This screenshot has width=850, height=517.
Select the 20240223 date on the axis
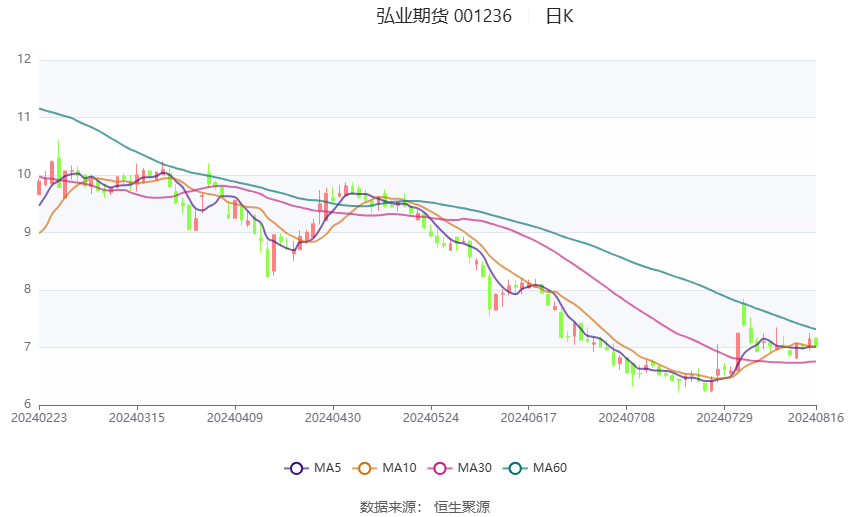38,416
